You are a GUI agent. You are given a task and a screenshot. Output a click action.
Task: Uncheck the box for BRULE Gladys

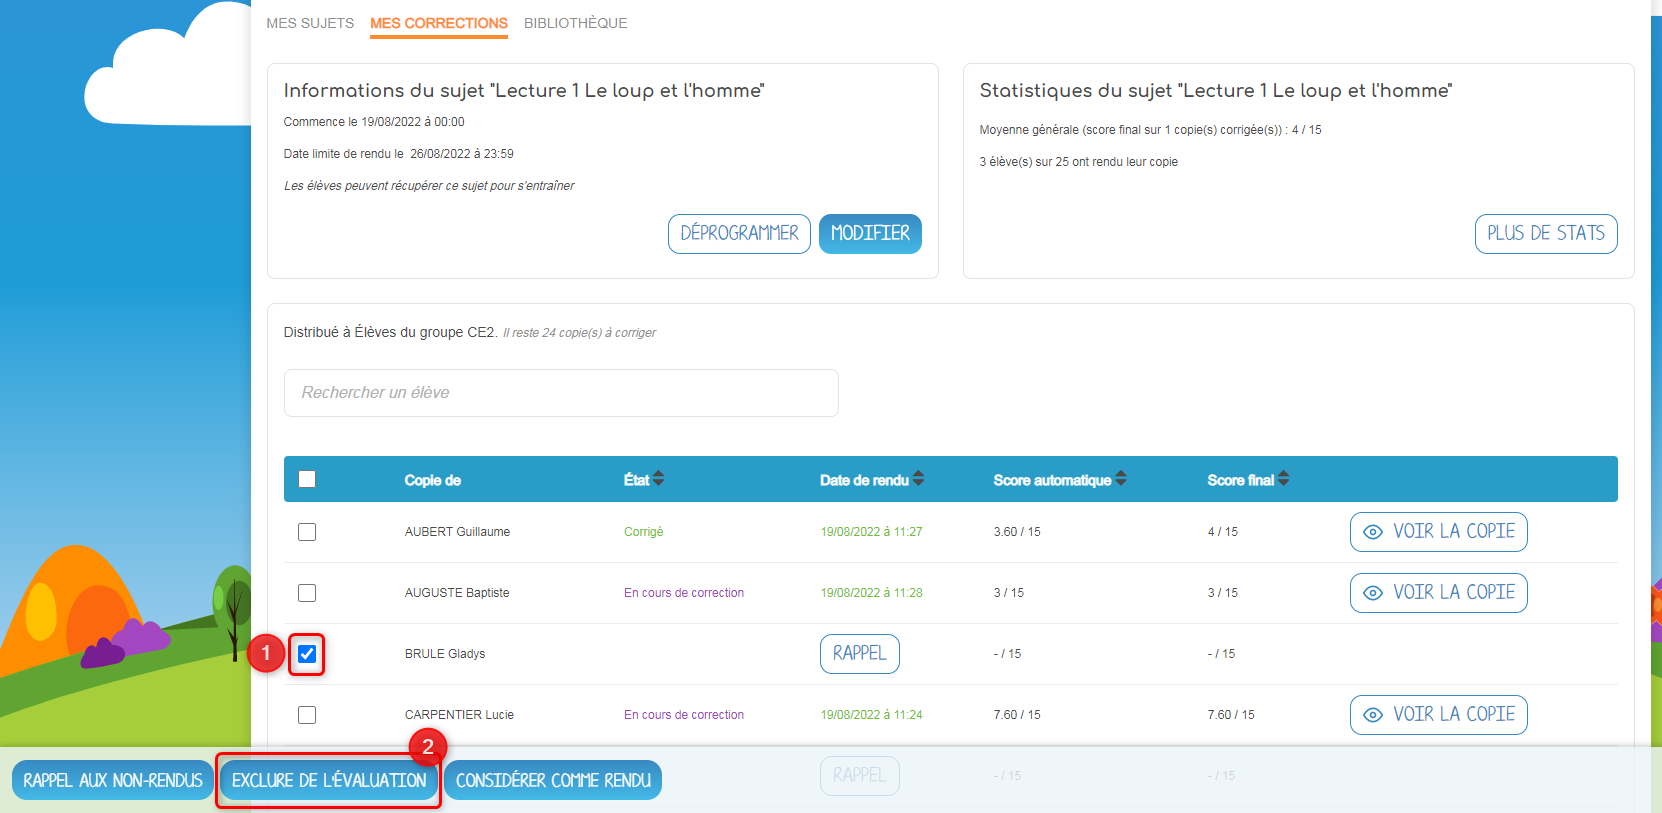point(307,654)
